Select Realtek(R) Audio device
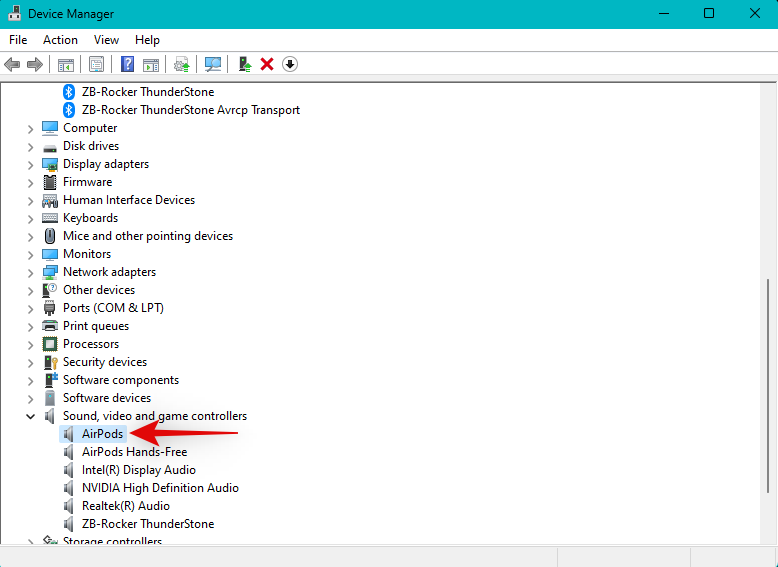 pyautogui.click(x=126, y=506)
